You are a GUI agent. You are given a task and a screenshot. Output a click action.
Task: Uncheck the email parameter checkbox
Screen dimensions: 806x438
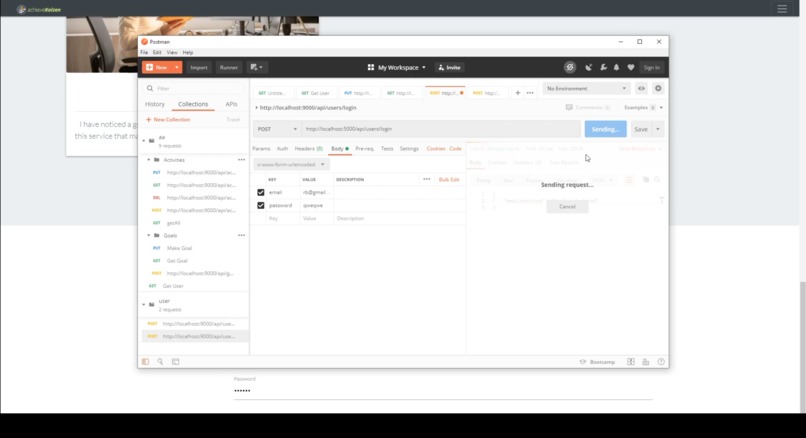click(261, 192)
